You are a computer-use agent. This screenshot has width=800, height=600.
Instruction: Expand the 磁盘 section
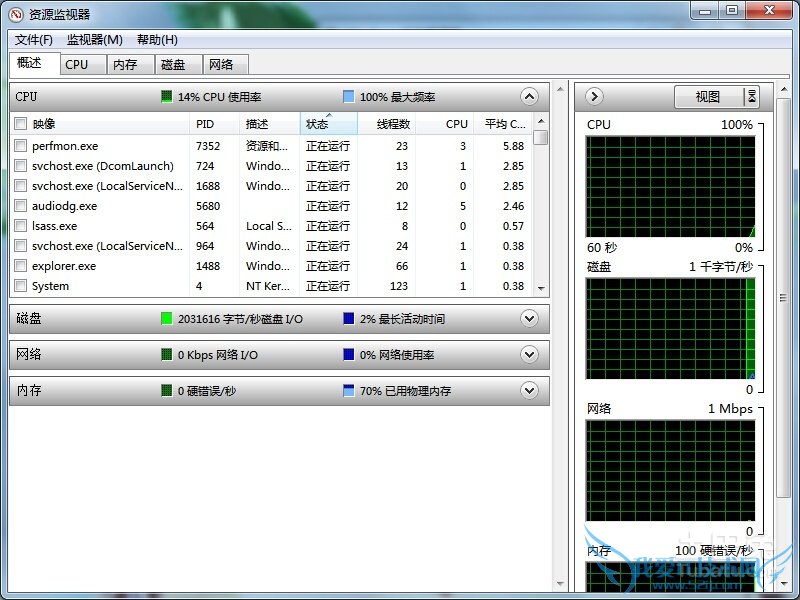tap(529, 319)
